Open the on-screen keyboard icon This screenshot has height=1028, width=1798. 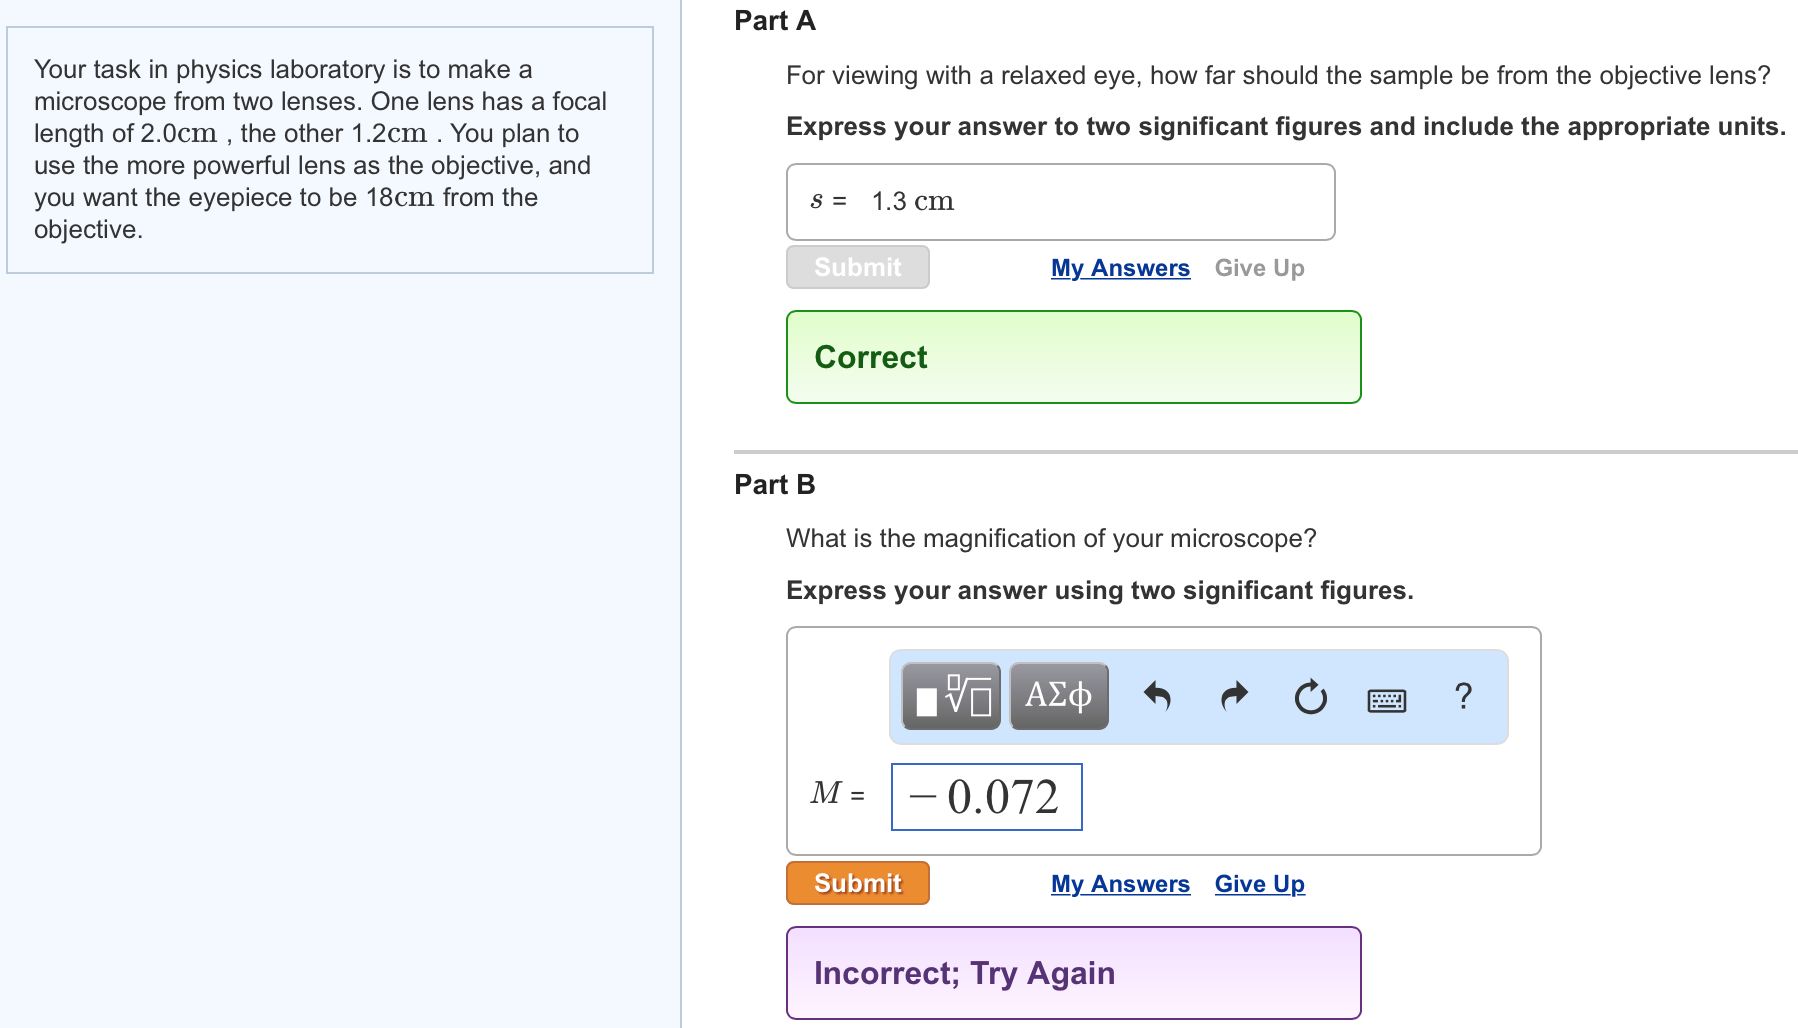(x=1385, y=698)
